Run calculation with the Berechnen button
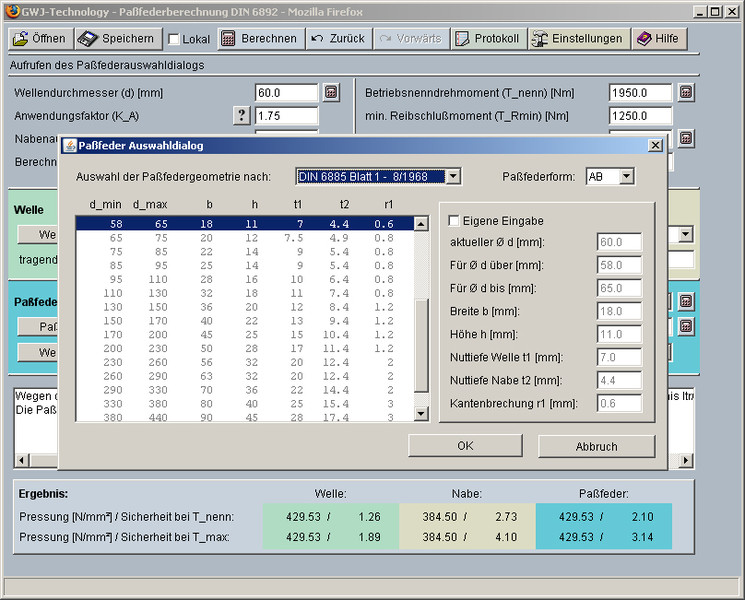Screen dimensions: 745x600 click(258, 39)
